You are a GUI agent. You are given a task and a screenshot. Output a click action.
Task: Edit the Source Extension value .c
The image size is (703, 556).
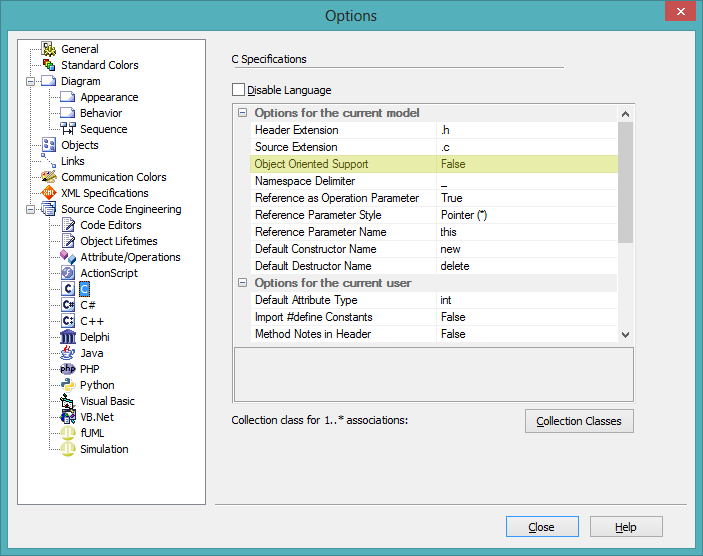(527, 147)
